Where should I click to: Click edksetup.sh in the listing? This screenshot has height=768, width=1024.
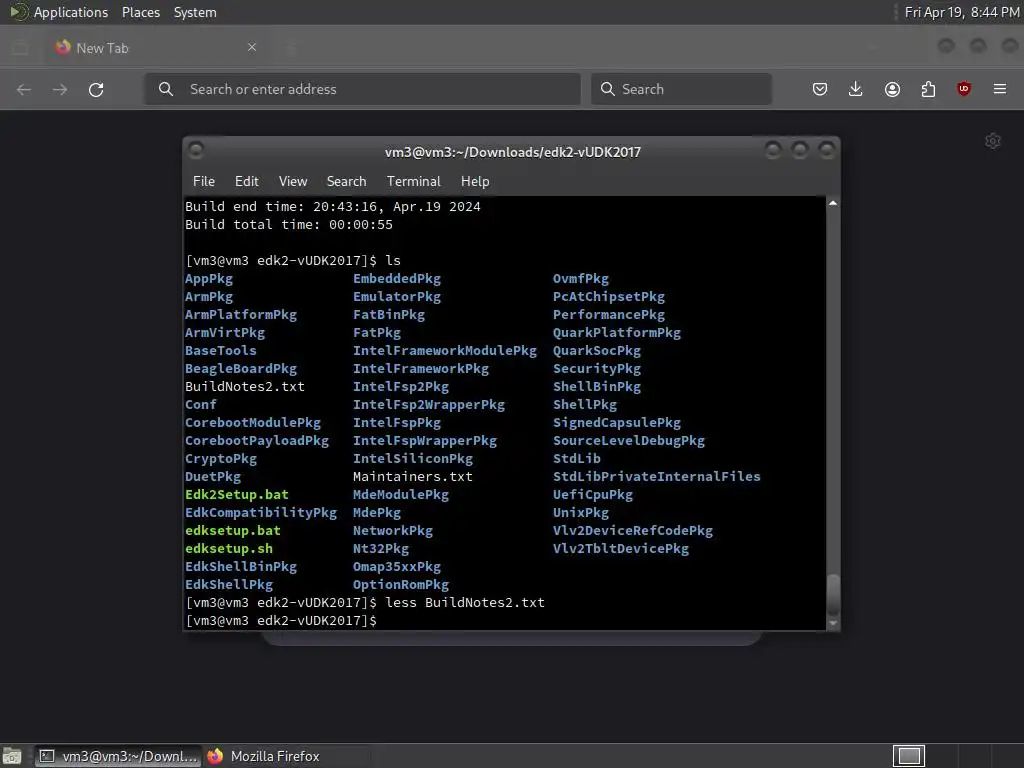(229, 549)
